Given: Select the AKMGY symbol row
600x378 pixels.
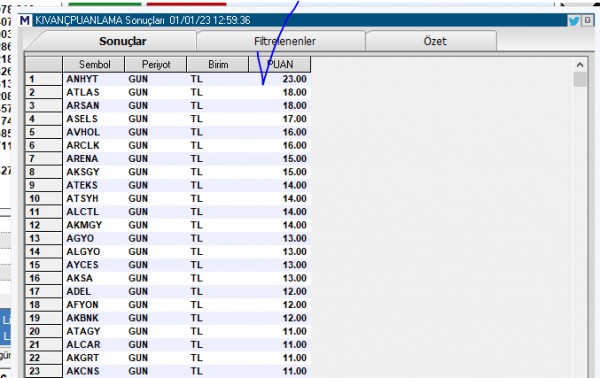Looking at the screenshot, I should click(168, 225).
